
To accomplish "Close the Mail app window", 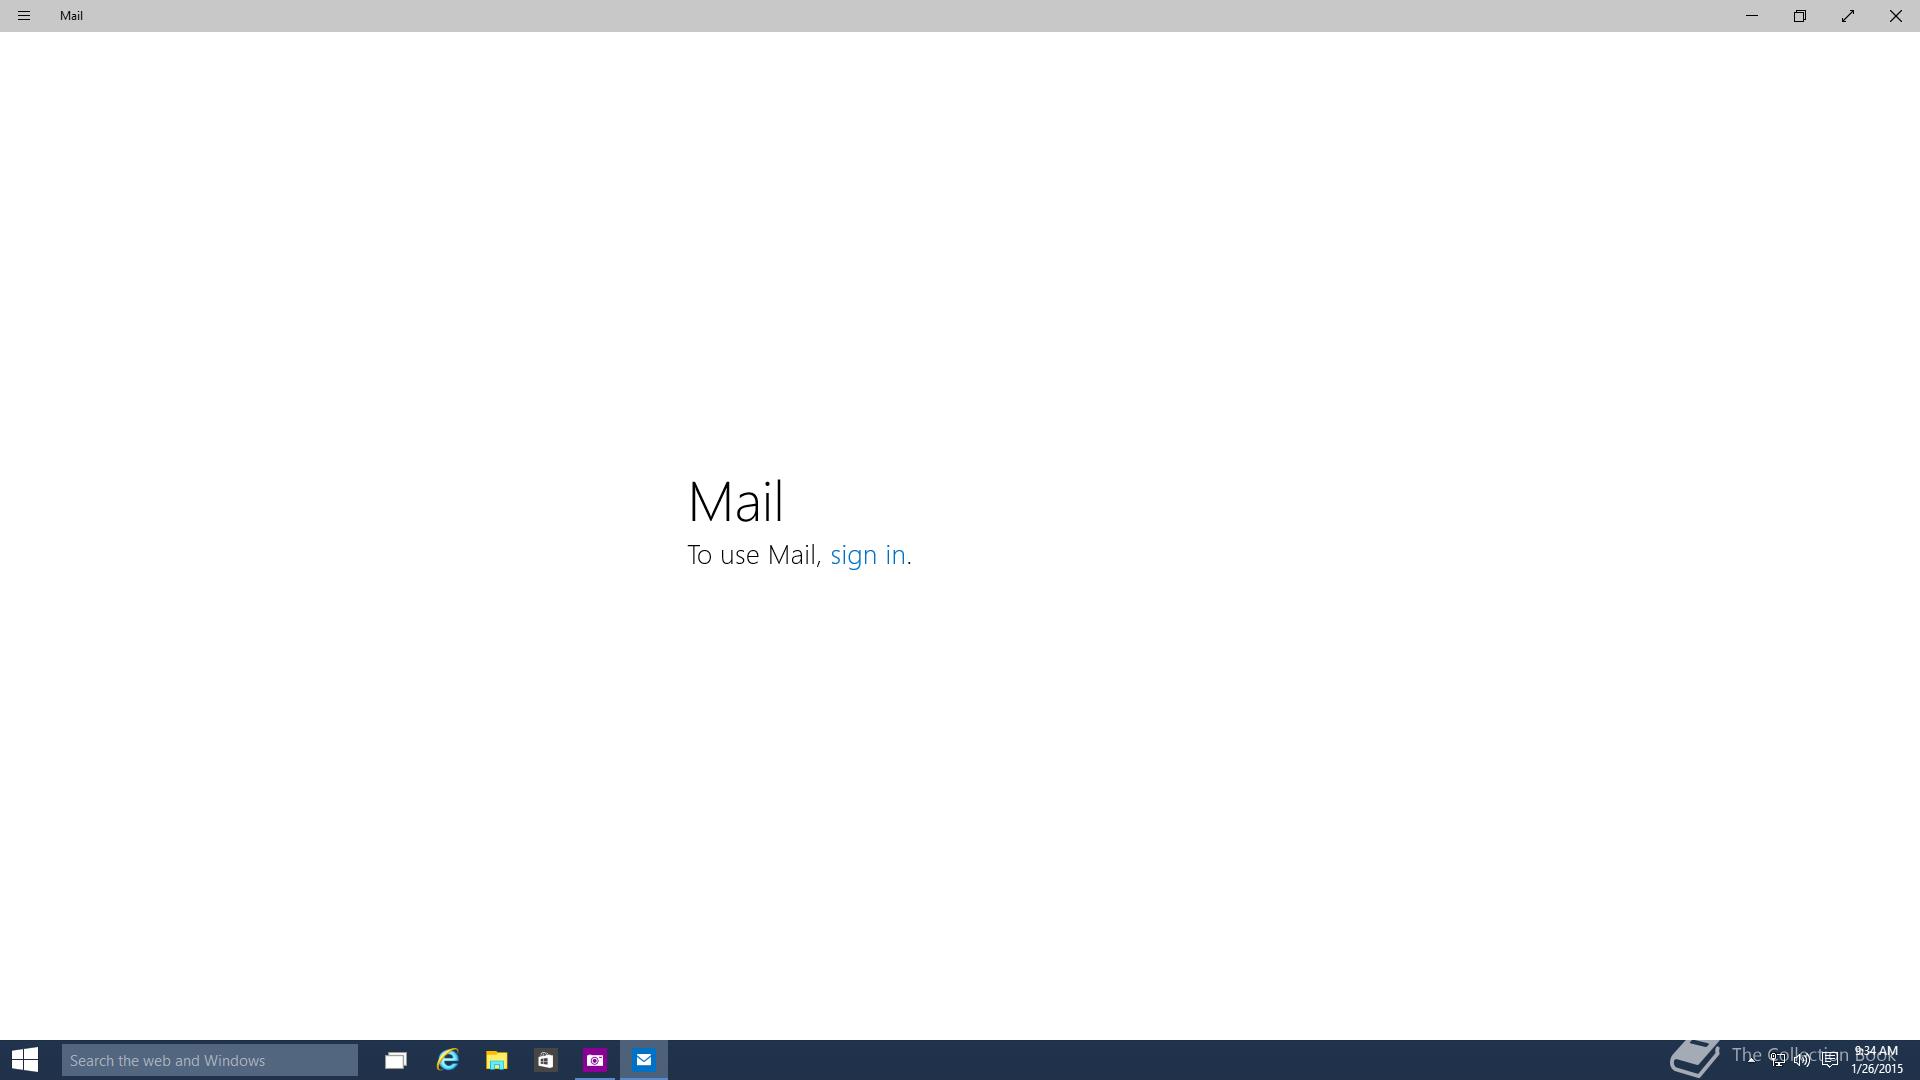I will pyautogui.click(x=1896, y=16).
